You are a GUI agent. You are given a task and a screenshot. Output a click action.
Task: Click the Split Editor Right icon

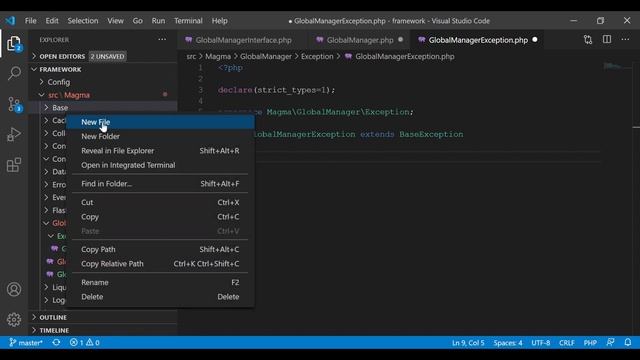click(607, 40)
